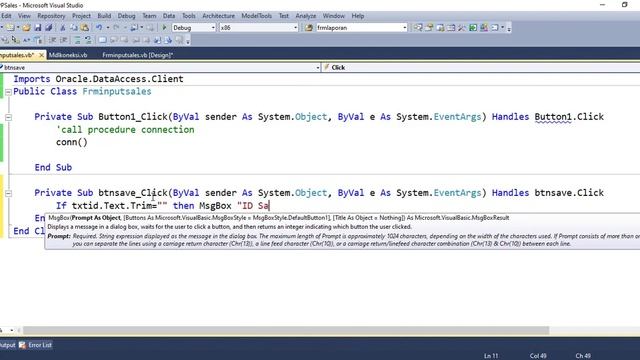This screenshot has width=640, height=360.
Task: Click the Open File folder icon
Action: [x=26, y=28]
